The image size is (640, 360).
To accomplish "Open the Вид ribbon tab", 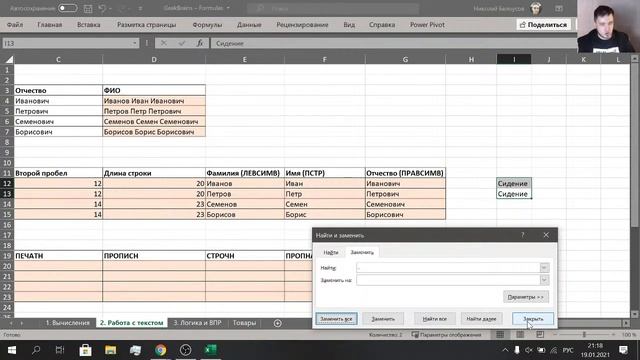I will (x=349, y=25).
